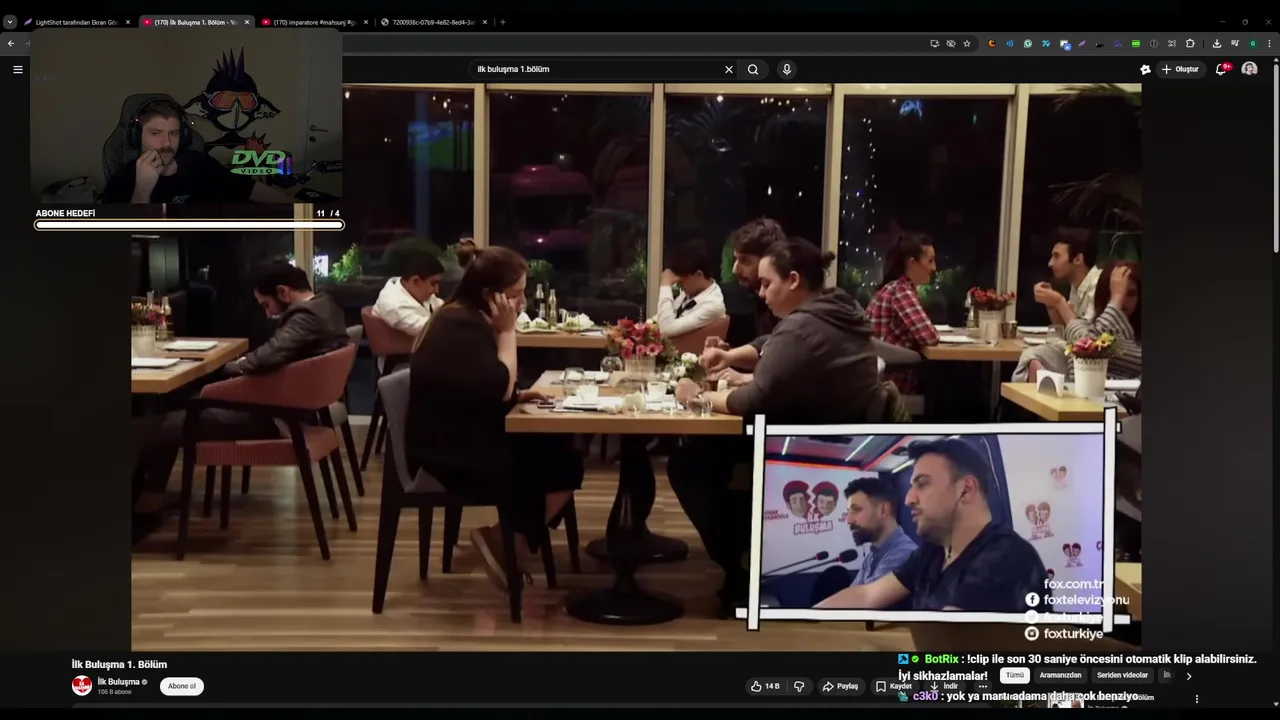1280x720 pixels.
Task: Click the screen cast icon in address bar
Action: click(935, 43)
